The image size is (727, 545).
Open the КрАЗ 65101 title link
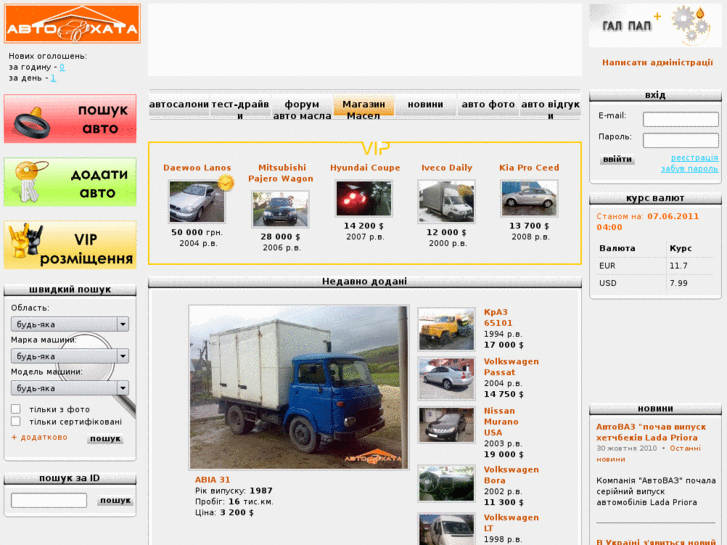point(498,317)
